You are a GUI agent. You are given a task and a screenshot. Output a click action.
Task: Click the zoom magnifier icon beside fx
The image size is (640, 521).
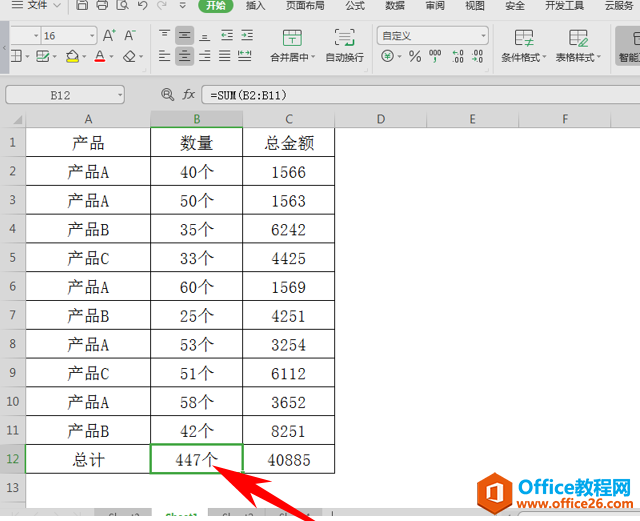(167, 95)
